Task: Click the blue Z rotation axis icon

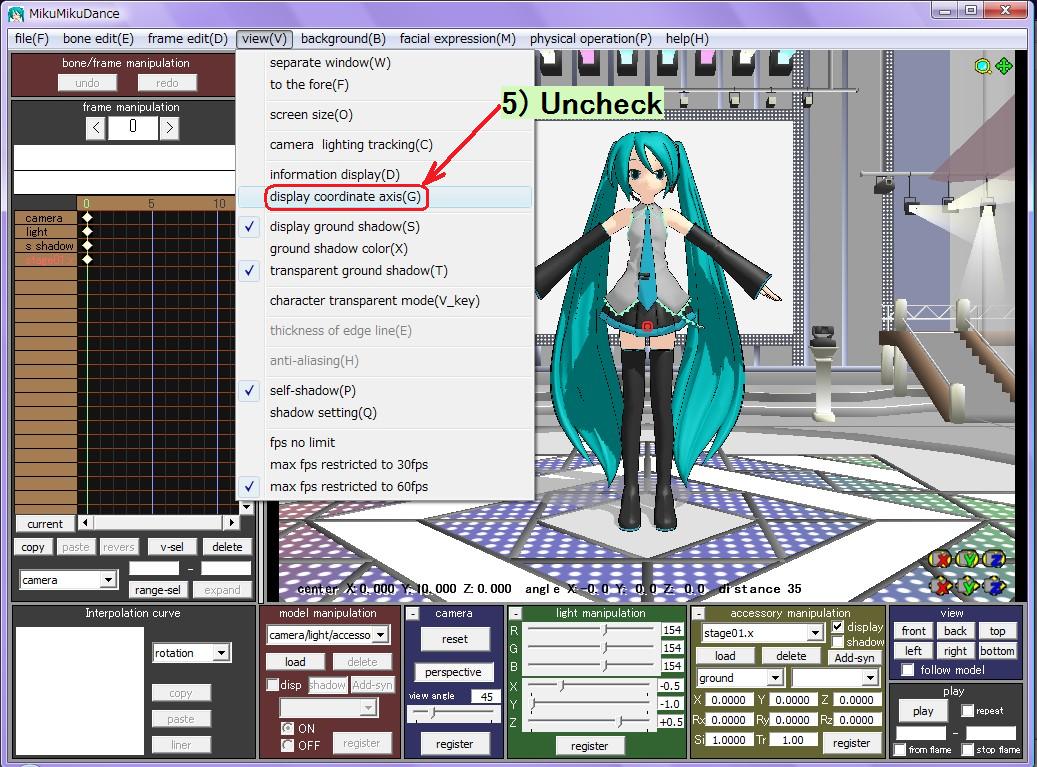Action: coord(995,559)
